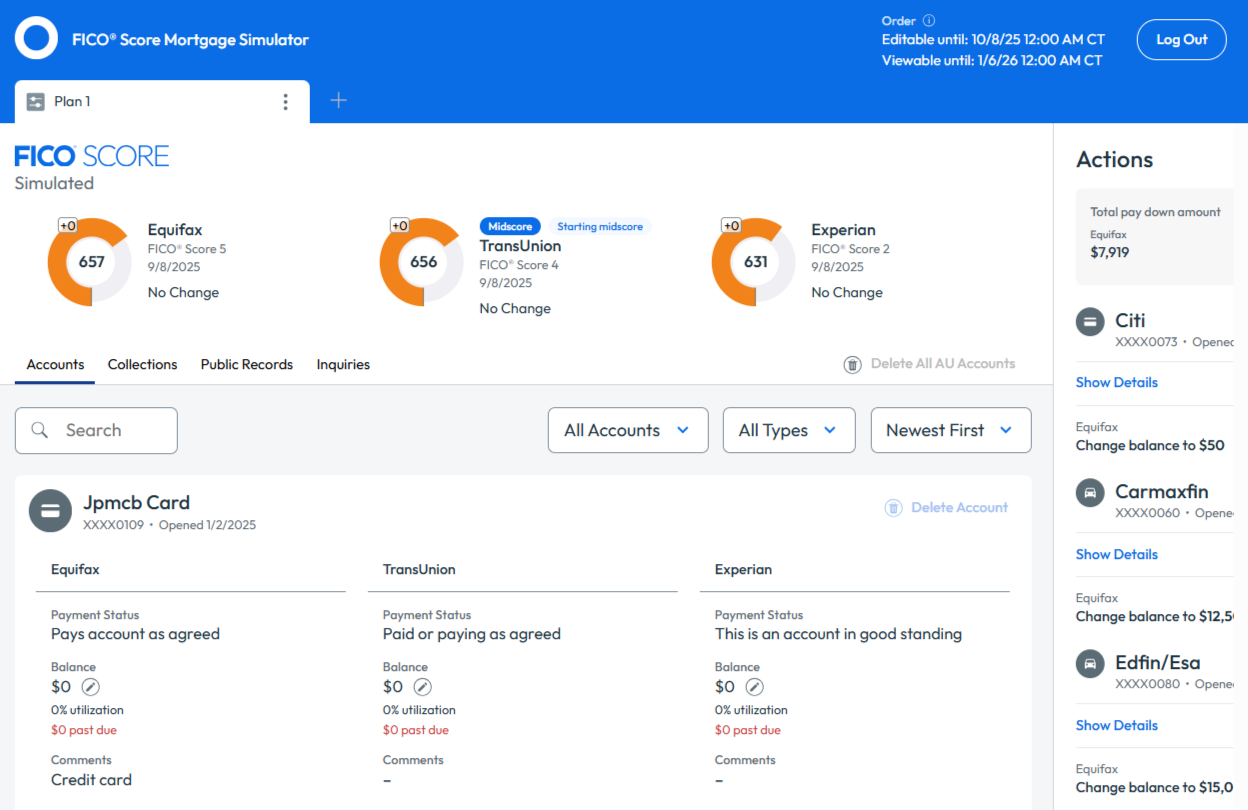Switch to the Public Records tab

coord(247,365)
